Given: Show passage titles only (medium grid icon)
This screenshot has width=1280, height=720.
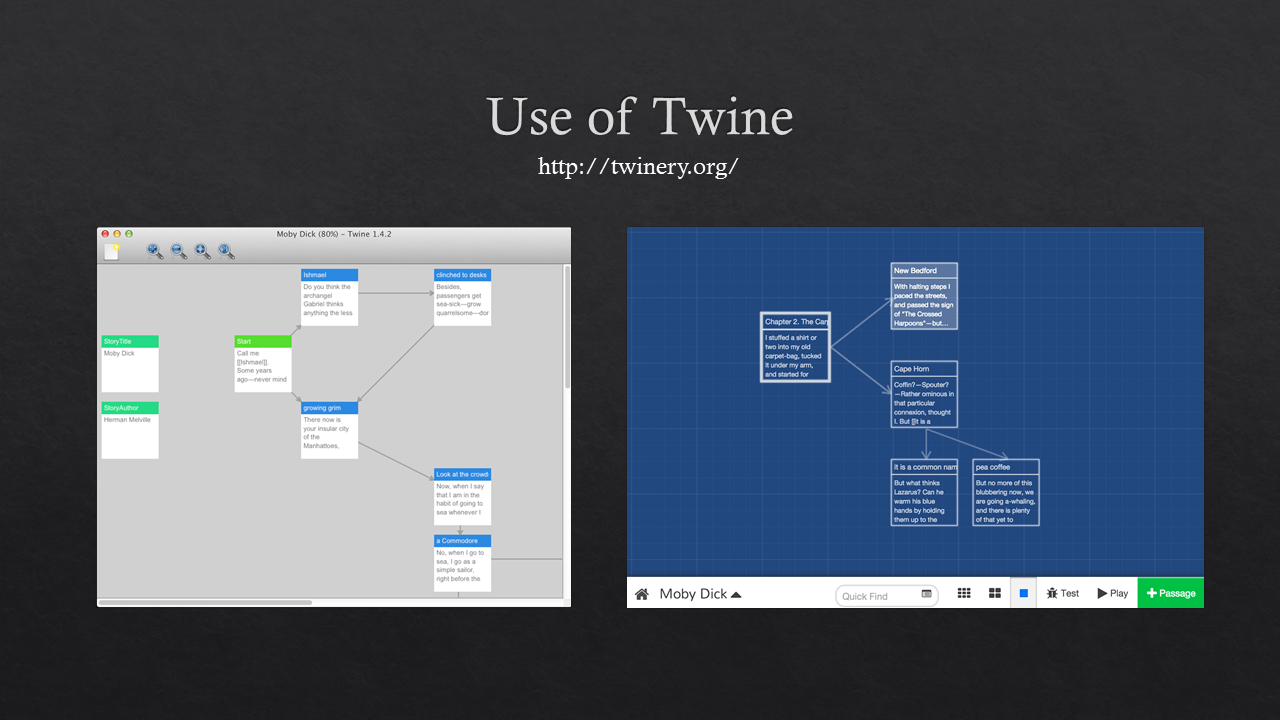Looking at the screenshot, I should [995, 593].
